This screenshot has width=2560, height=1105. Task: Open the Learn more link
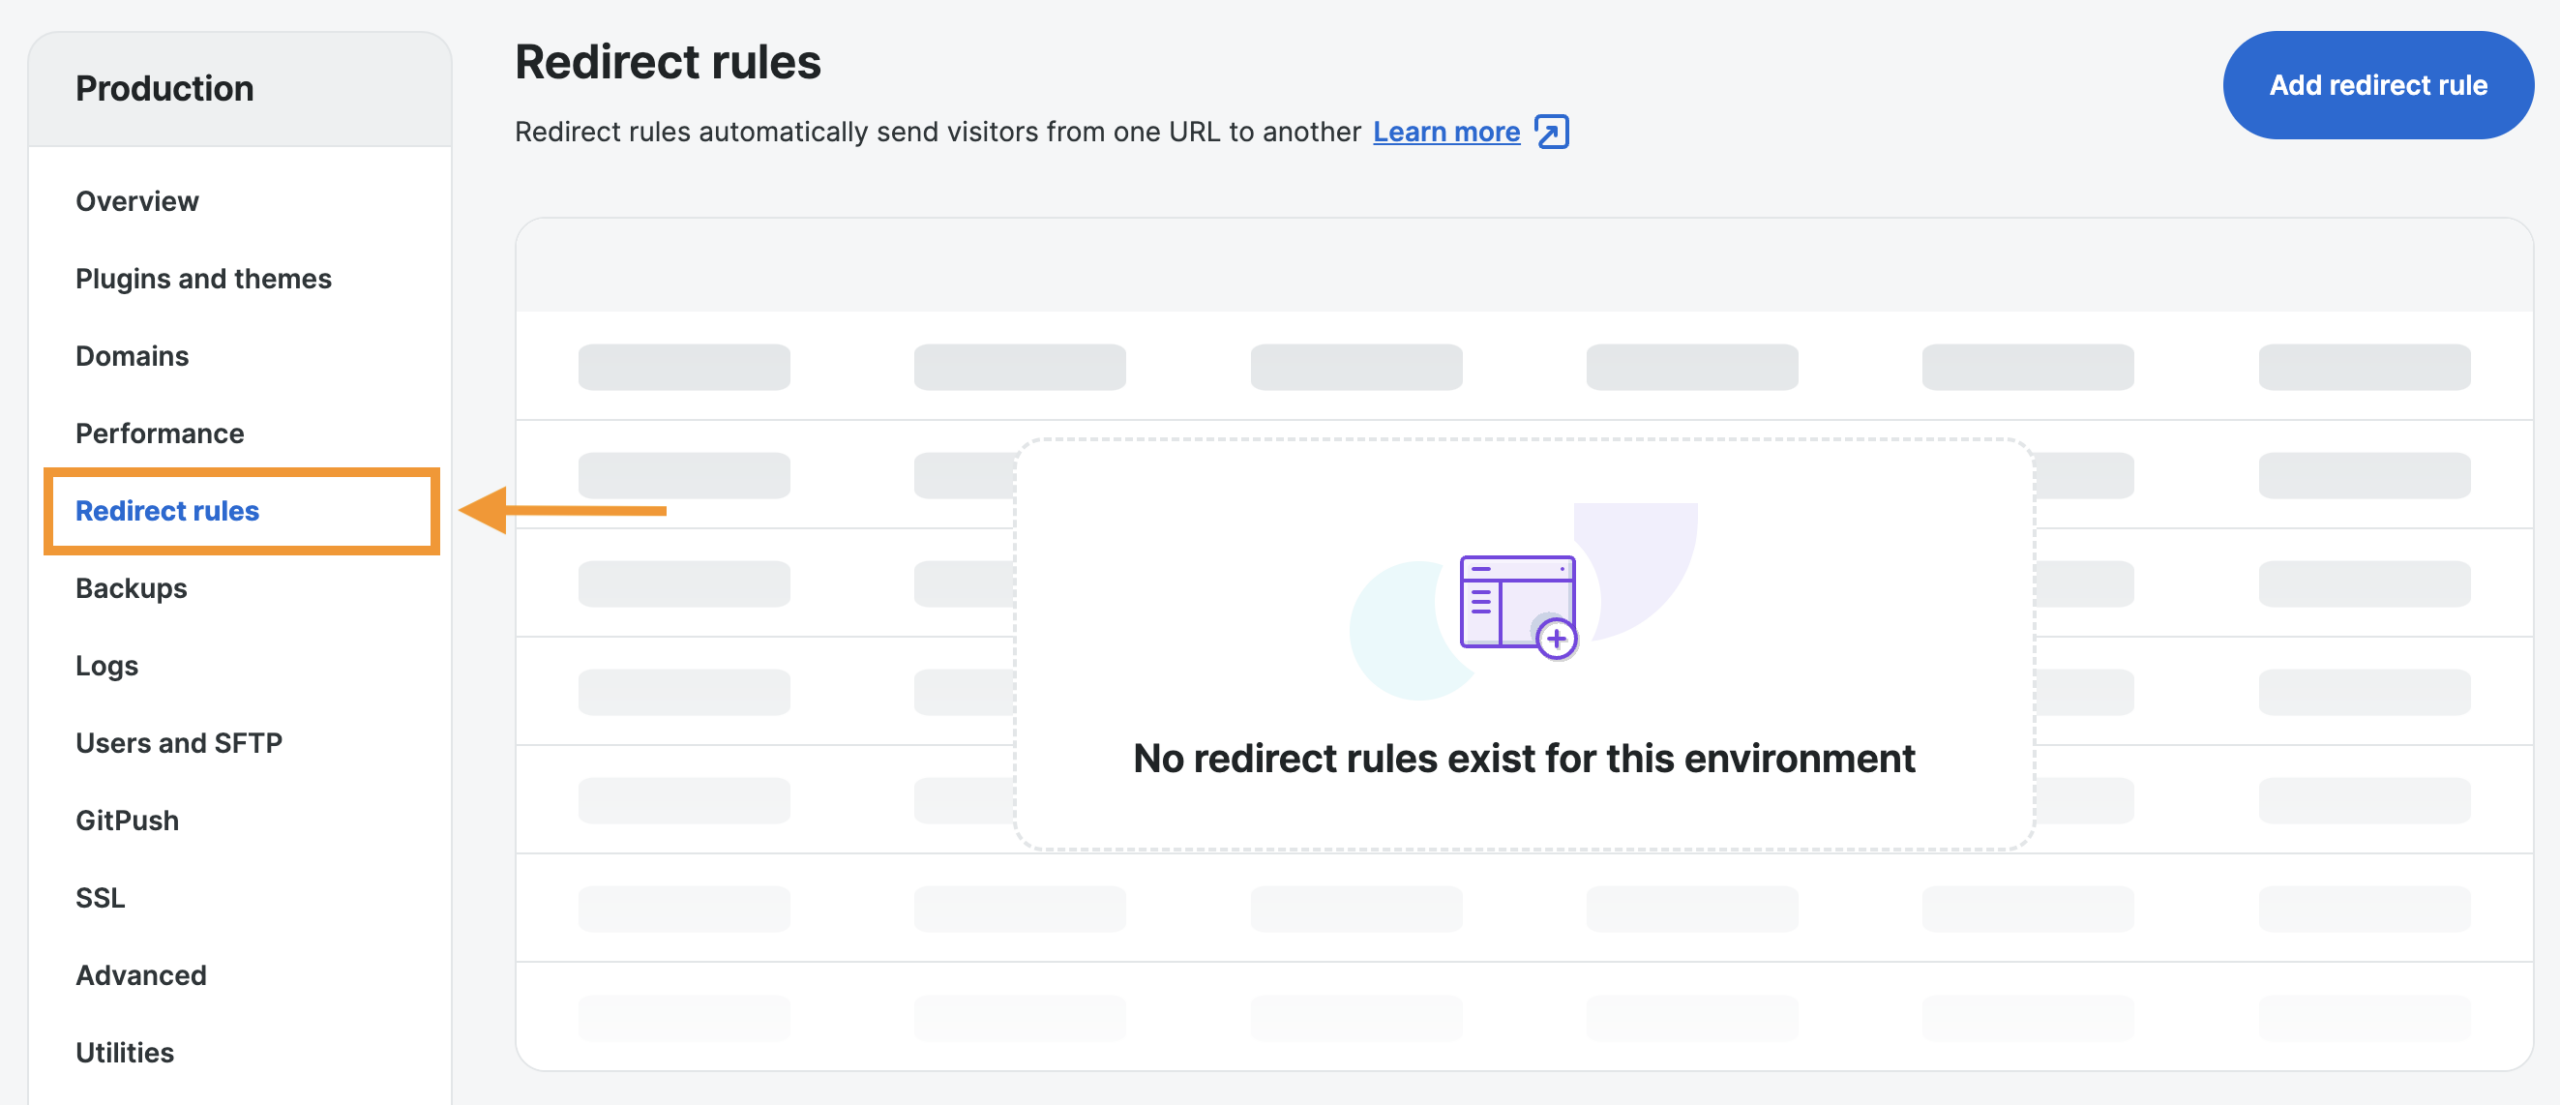pos(1446,132)
